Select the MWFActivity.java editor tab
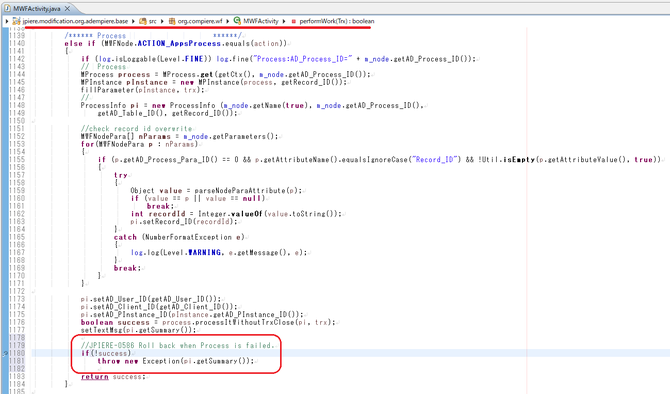 tap(36, 8)
